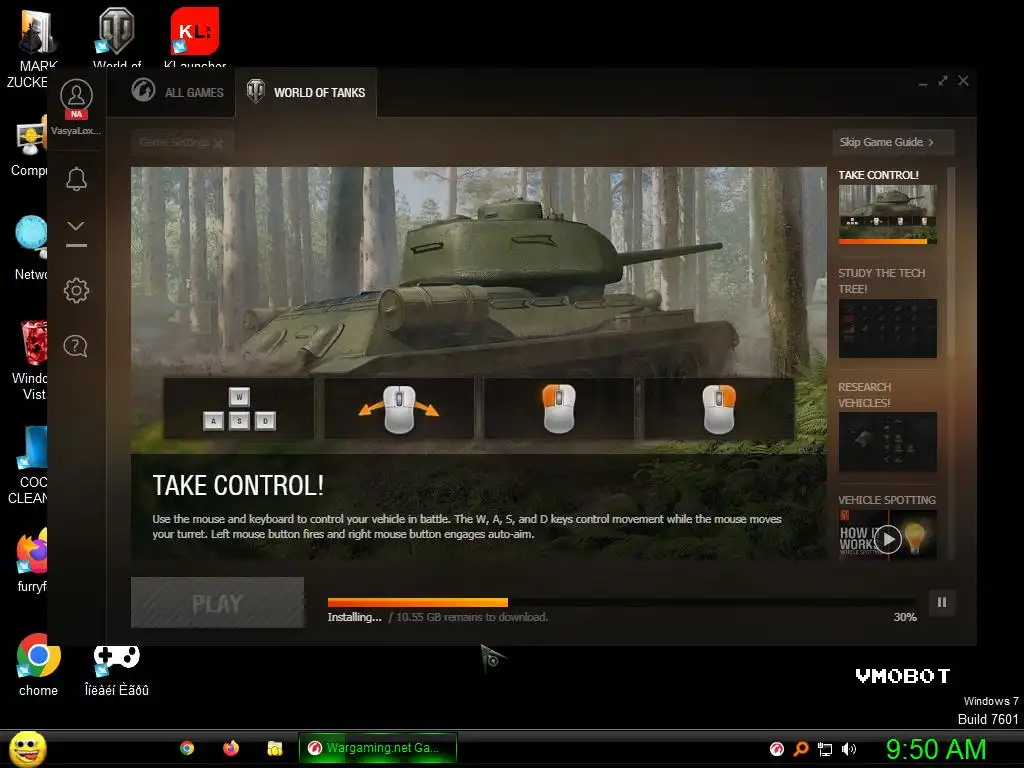Click Skip Game Guide link
This screenshot has width=1024, height=768.
tap(893, 142)
